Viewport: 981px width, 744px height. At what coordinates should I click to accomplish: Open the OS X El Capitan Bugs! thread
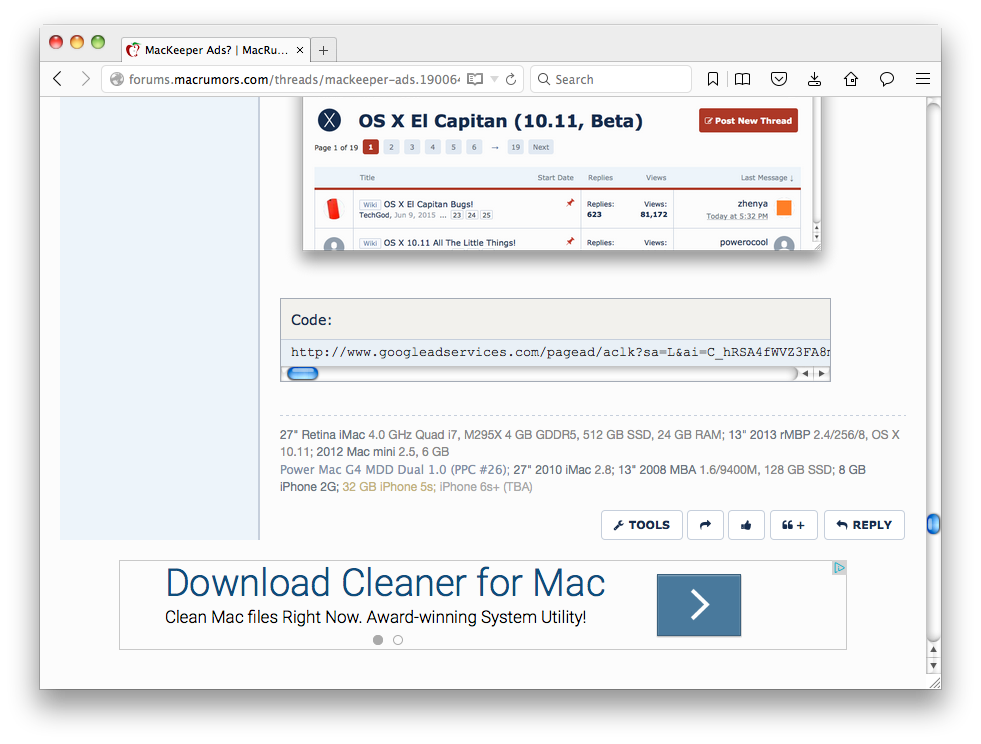pos(428,204)
